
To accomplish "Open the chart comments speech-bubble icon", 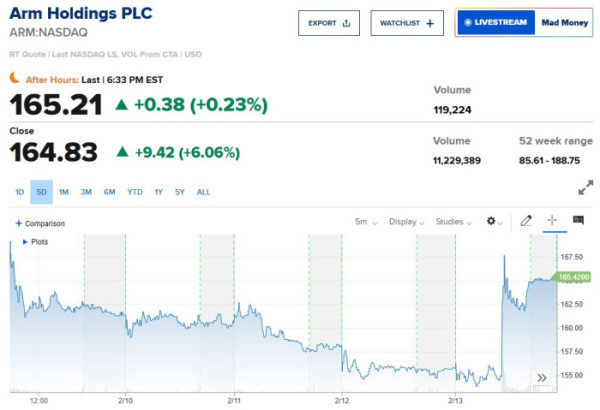I will click(x=578, y=221).
